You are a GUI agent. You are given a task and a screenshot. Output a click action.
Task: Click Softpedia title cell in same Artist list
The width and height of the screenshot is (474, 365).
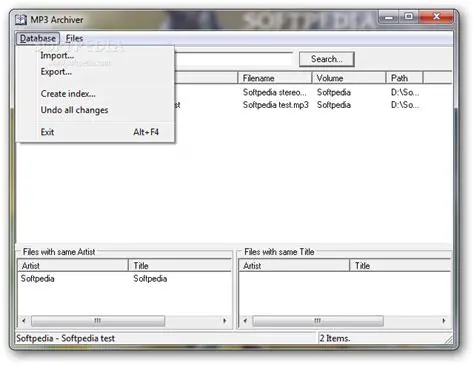pyautogui.click(x=150, y=279)
